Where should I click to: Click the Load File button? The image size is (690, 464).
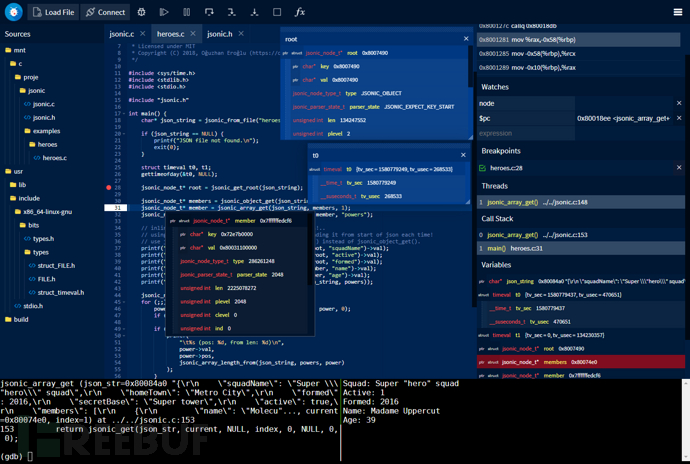(53, 12)
